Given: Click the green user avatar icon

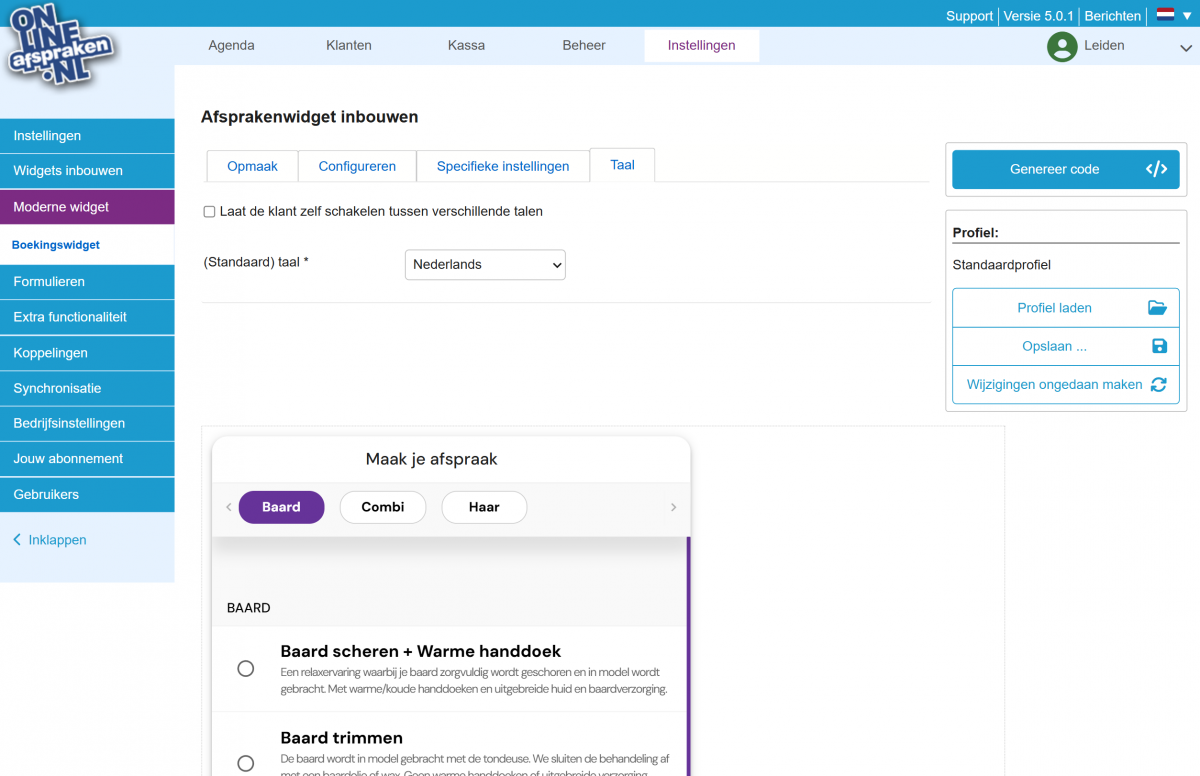Looking at the screenshot, I should pos(1061,46).
